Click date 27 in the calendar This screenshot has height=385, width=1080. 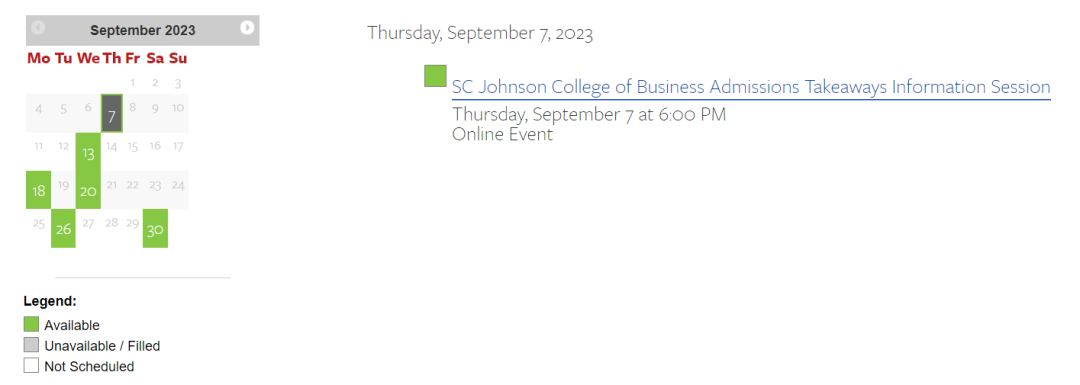88,223
